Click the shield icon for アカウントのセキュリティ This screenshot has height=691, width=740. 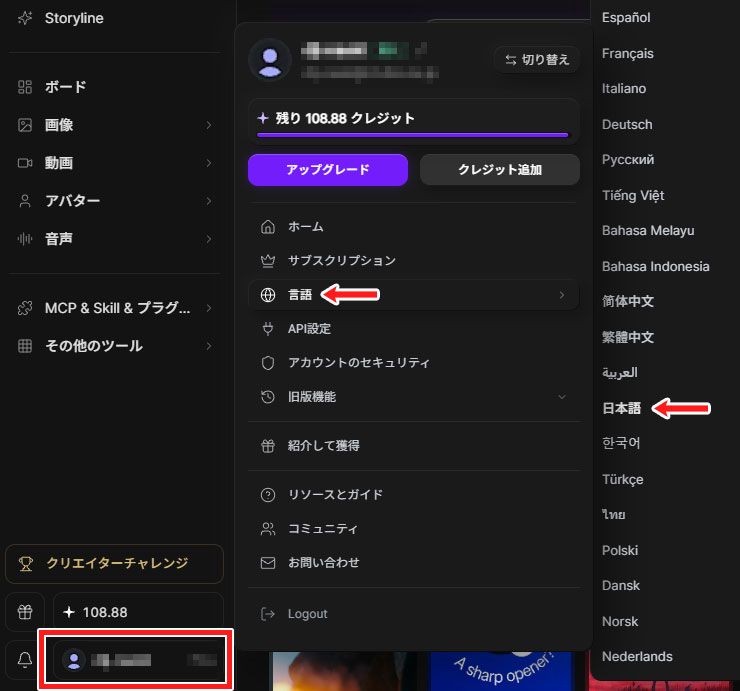tap(268, 363)
